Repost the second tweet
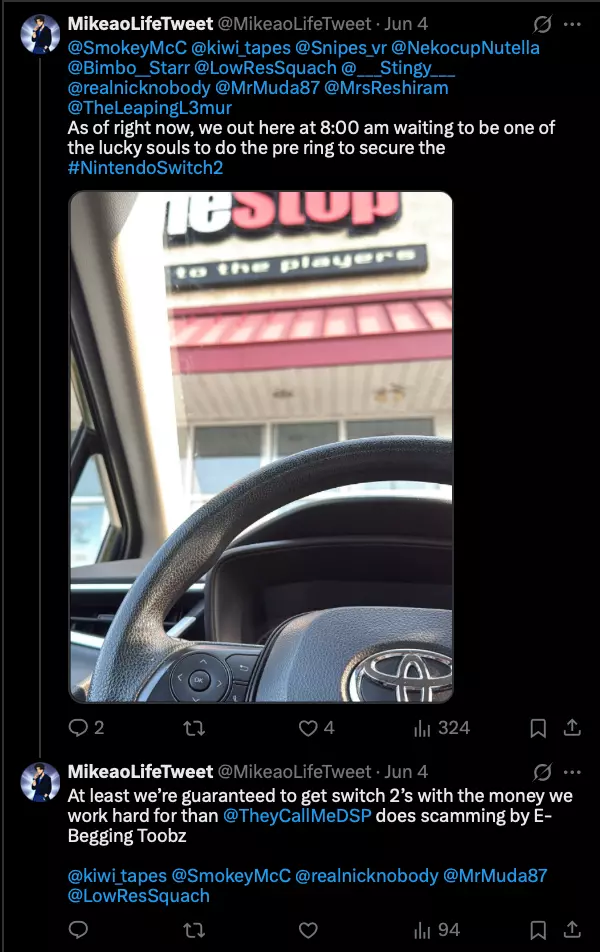Viewport: 600px width, 952px height. [x=194, y=930]
